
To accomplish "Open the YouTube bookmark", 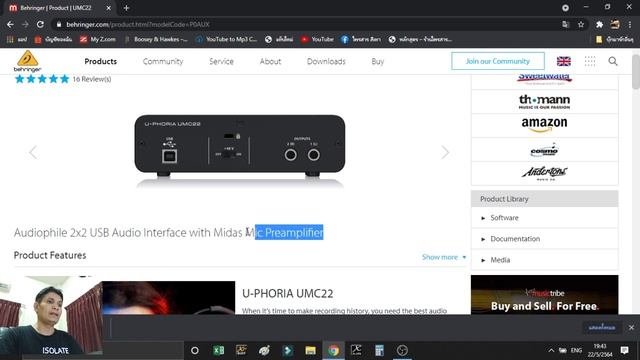I will tap(317, 39).
